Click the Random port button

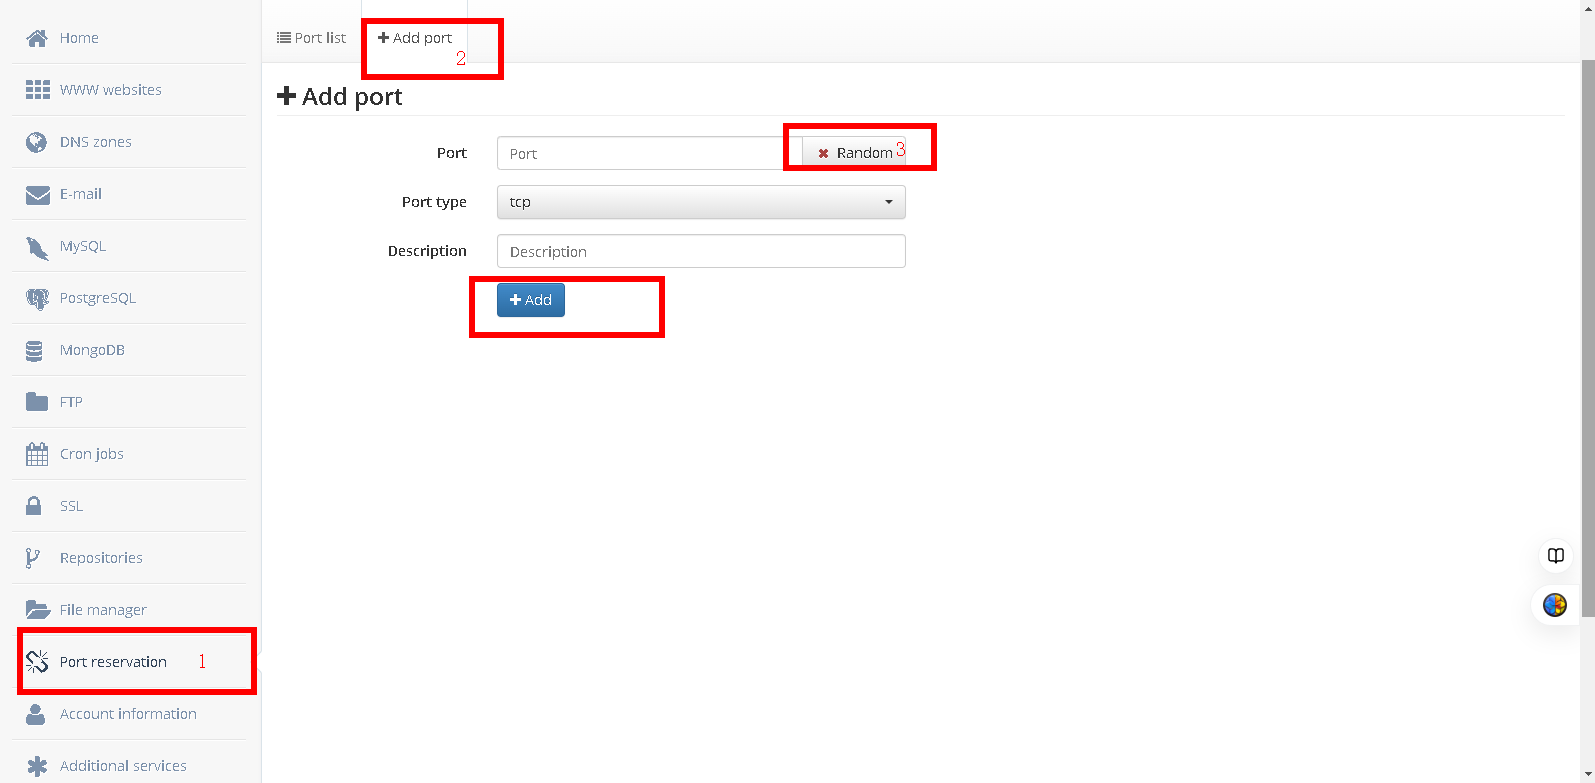coord(855,153)
